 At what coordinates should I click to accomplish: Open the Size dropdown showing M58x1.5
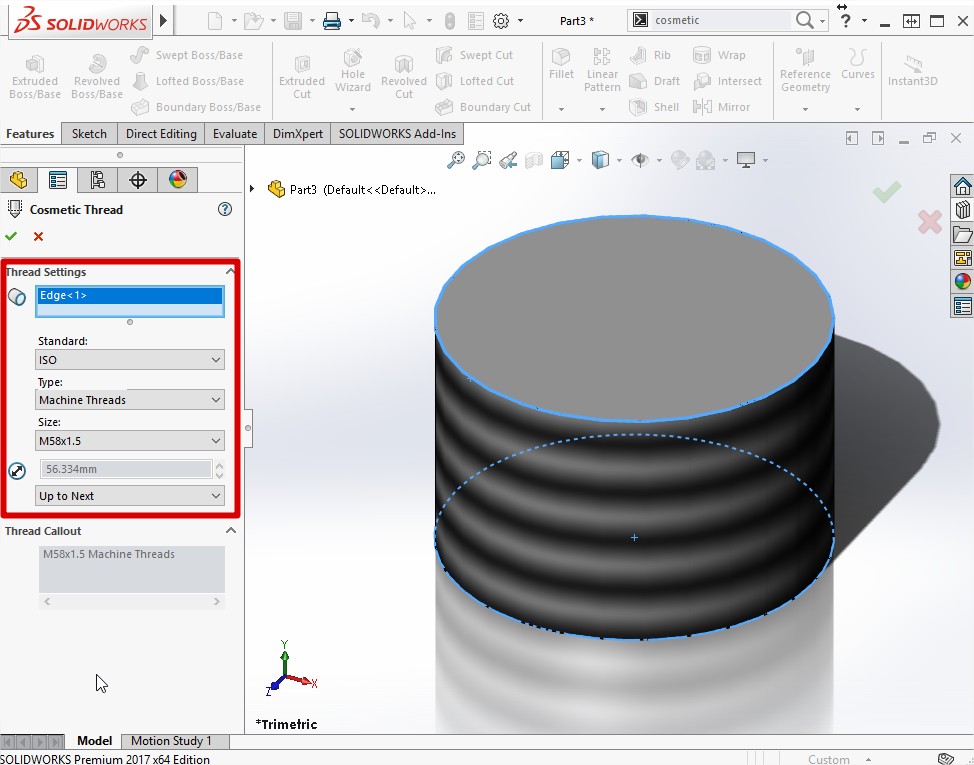(130, 441)
